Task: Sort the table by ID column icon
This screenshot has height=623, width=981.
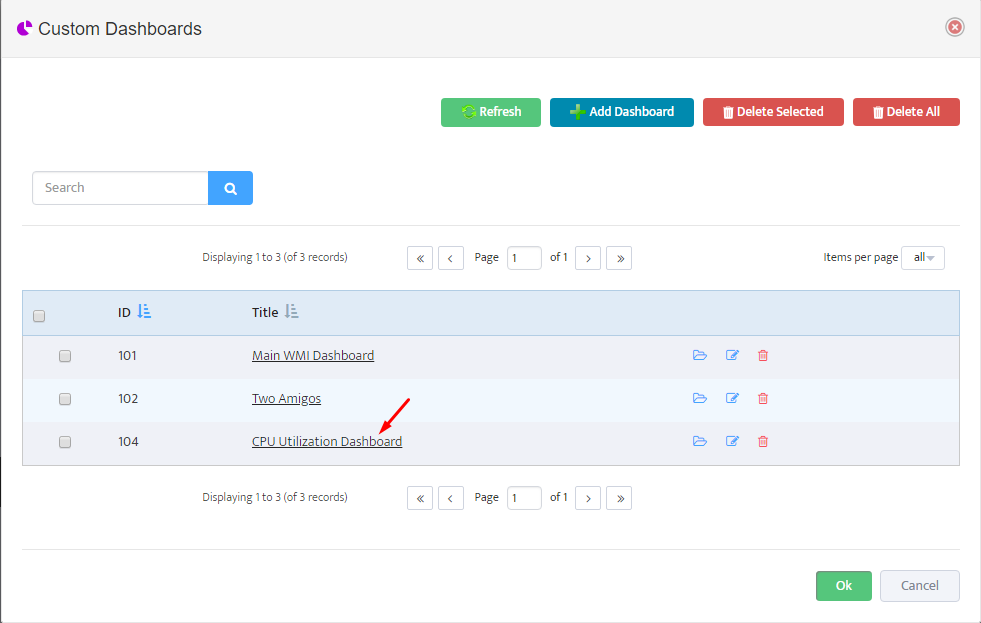Action: coord(144,311)
